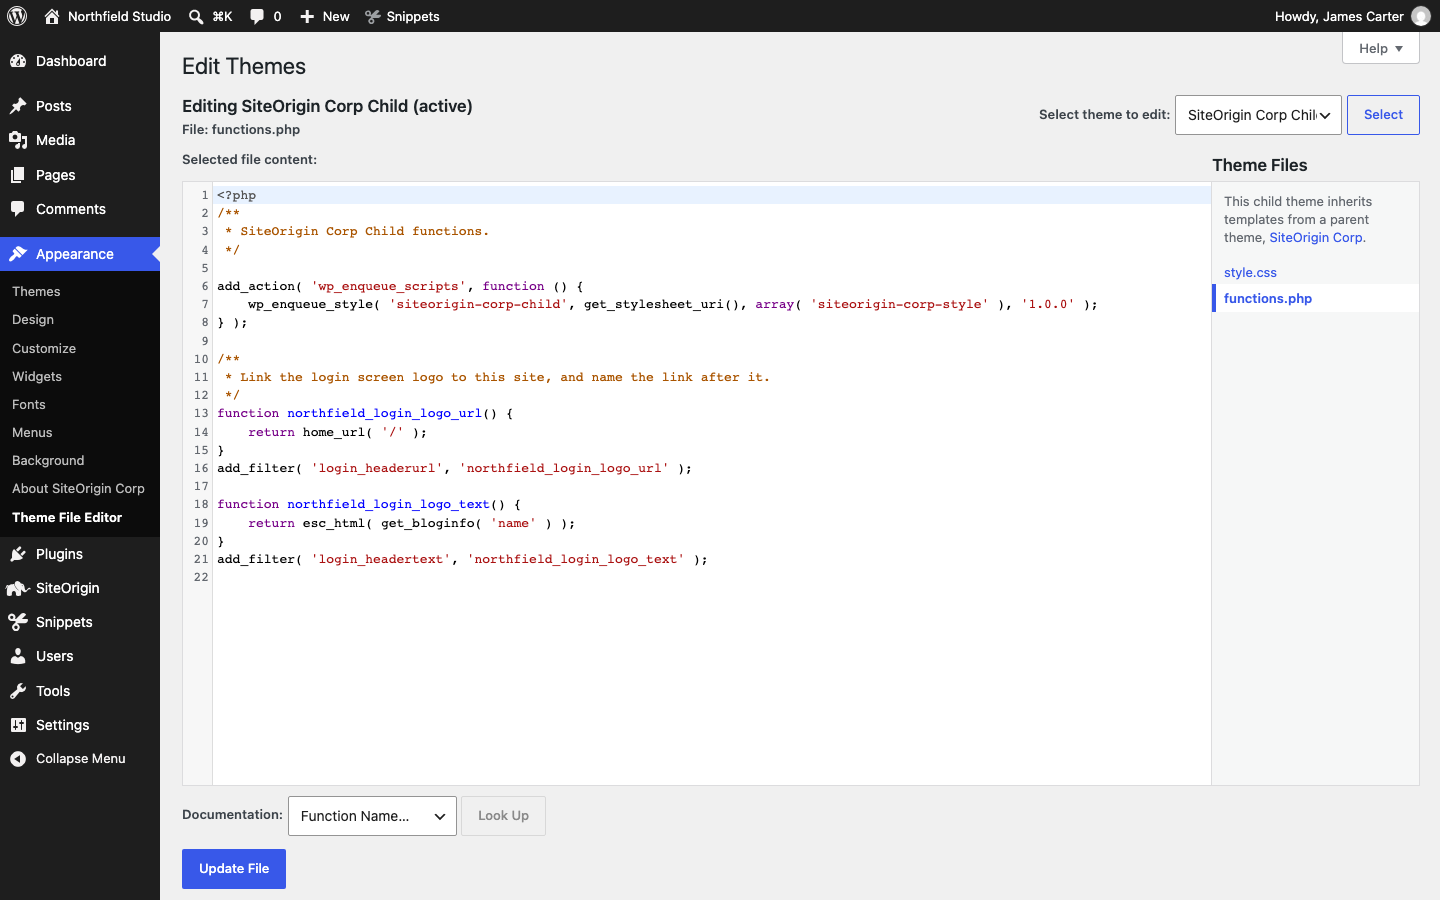
Task: Open the Design submenu item
Action: pos(33,319)
